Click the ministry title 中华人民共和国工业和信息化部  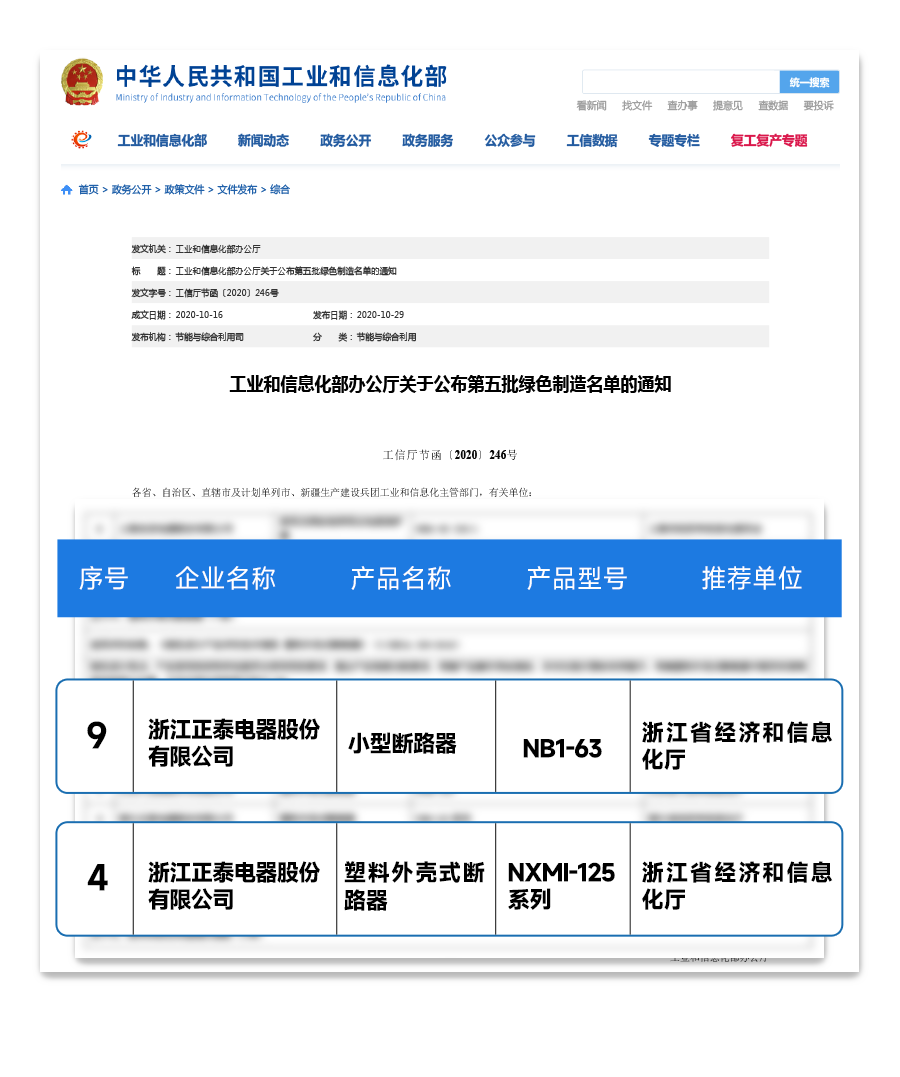click(x=282, y=76)
